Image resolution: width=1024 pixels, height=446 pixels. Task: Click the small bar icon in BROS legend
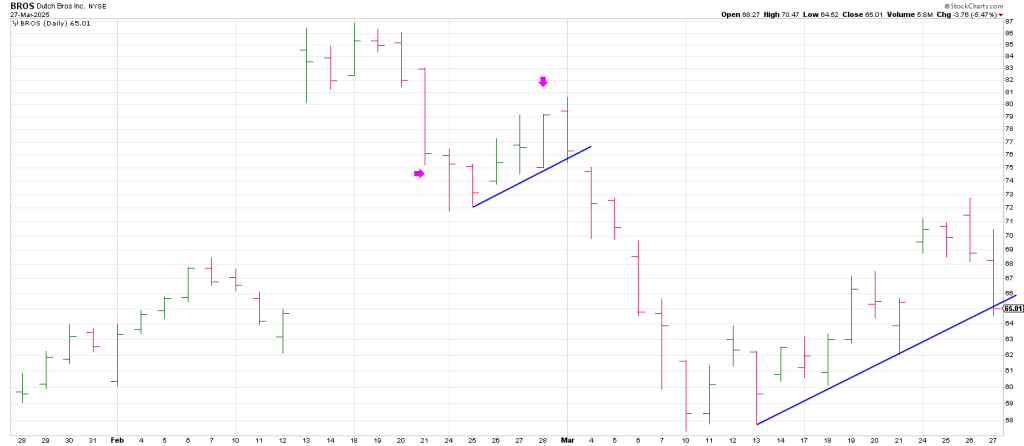pyautogui.click(x=15, y=23)
